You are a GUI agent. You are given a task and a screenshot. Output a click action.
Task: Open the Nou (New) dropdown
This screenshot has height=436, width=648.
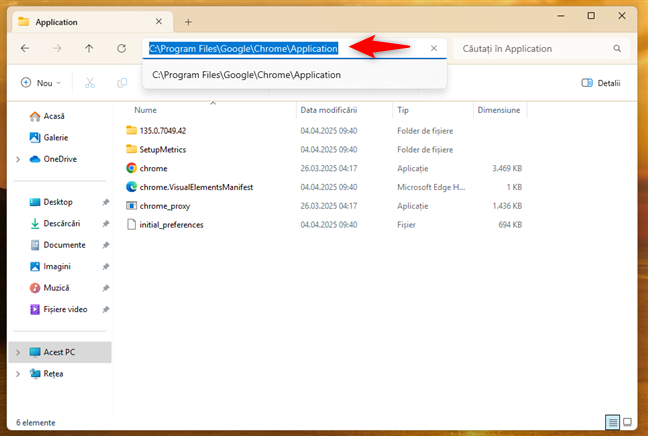40,83
